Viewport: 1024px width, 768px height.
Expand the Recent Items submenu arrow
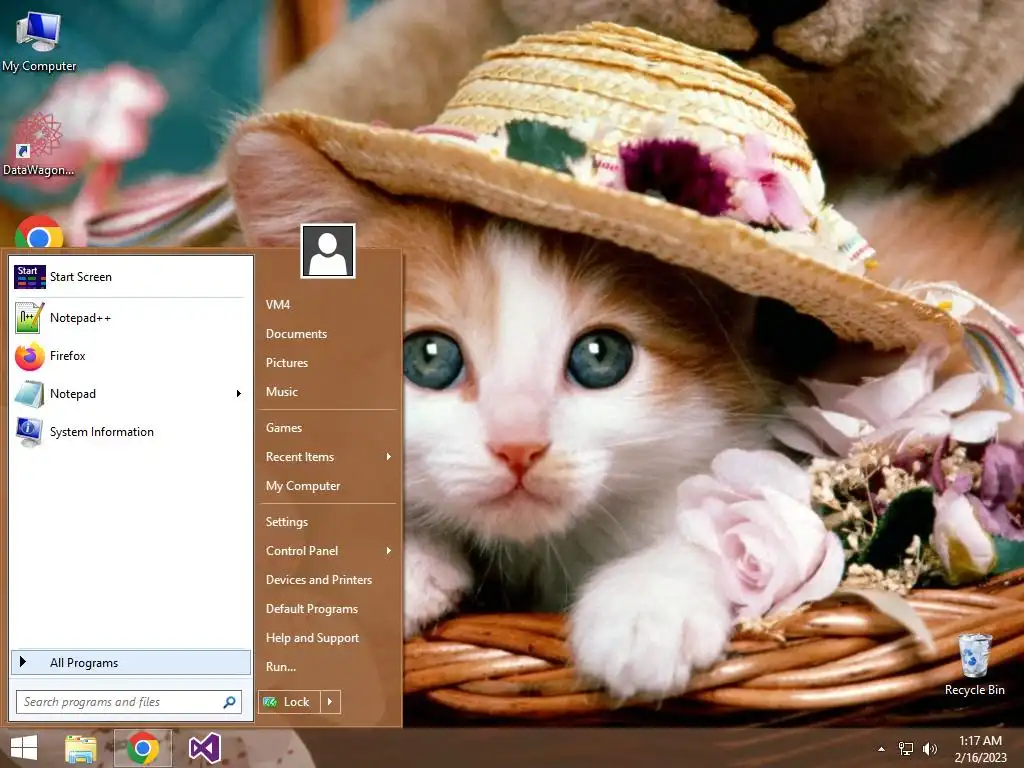389,456
